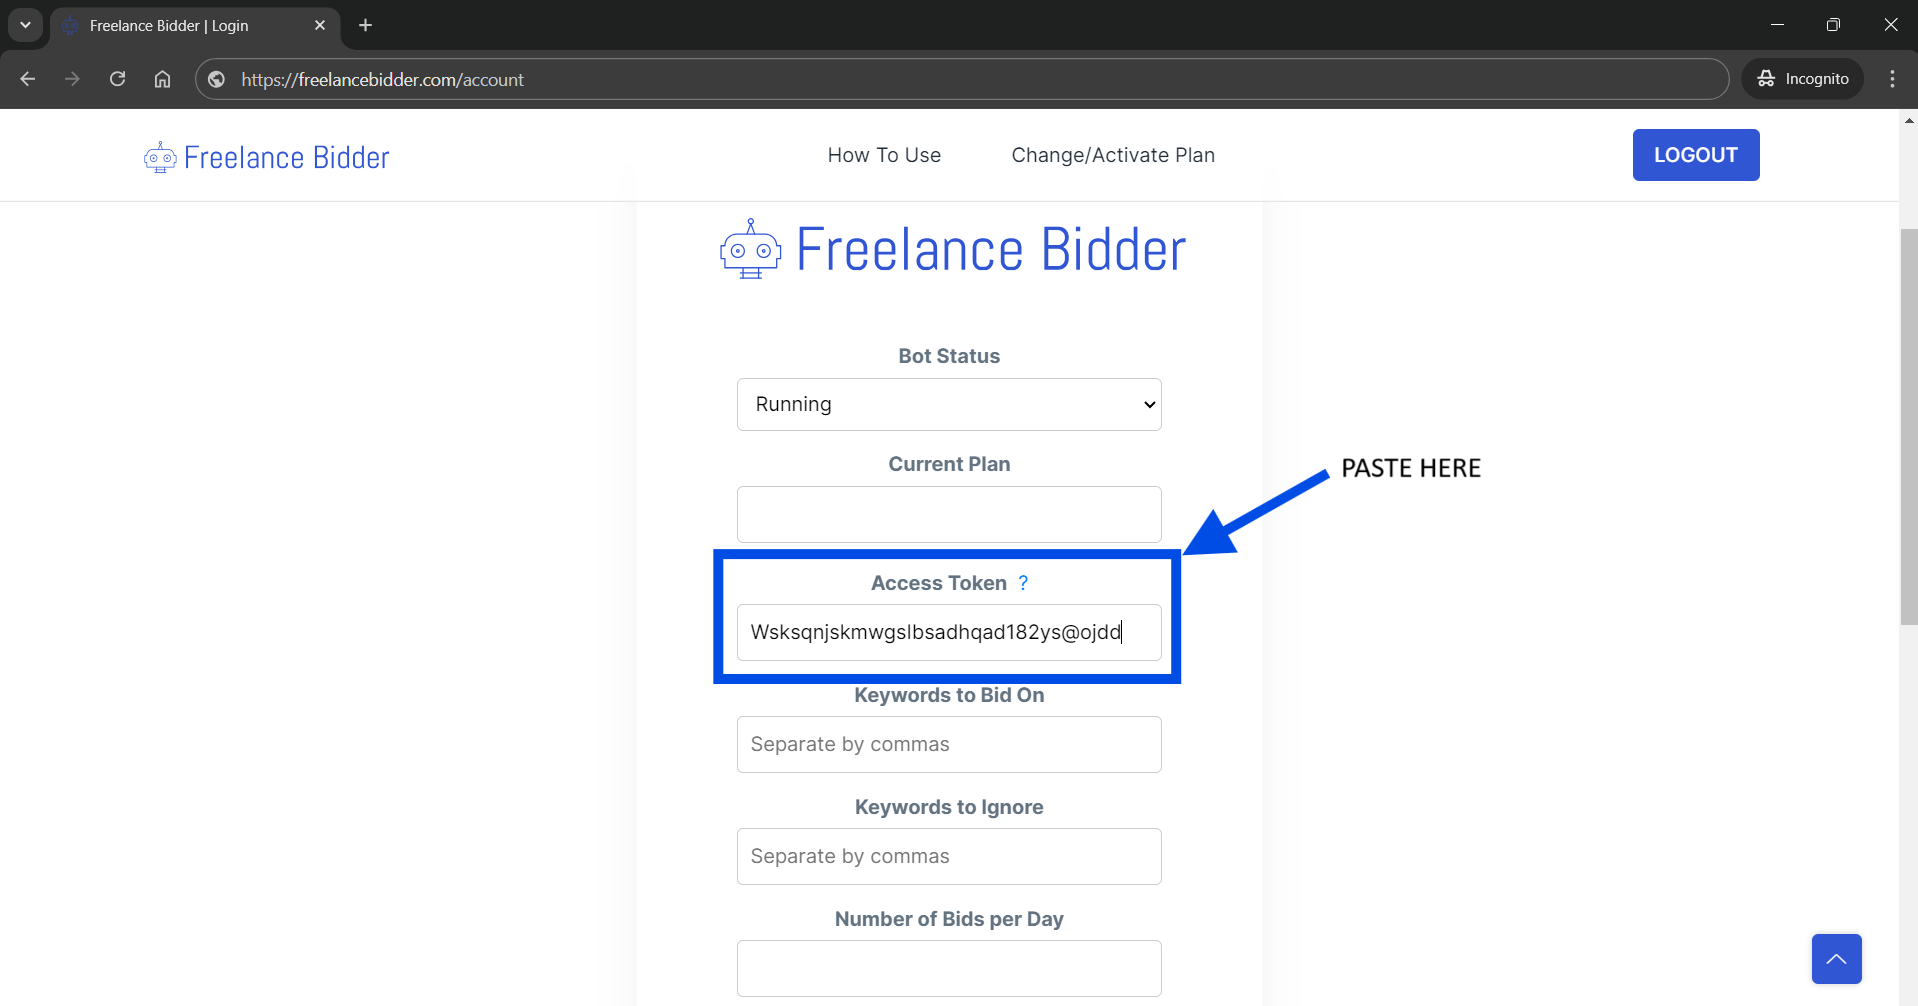Go to the browser home page

(162, 79)
